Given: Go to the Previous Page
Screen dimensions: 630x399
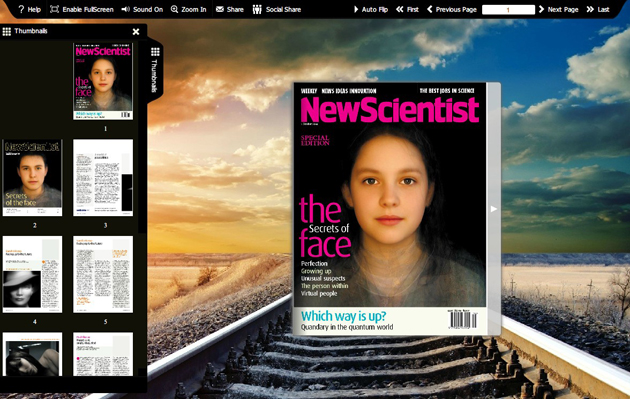Looking at the screenshot, I should click(452, 9).
